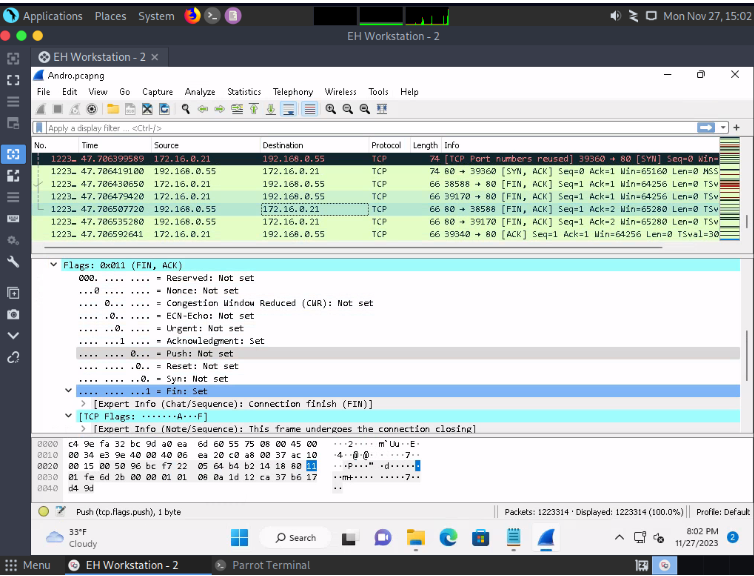Viewport: 754px width, 576px height.
Task: Open the Statistics menu
Action: 243,92
